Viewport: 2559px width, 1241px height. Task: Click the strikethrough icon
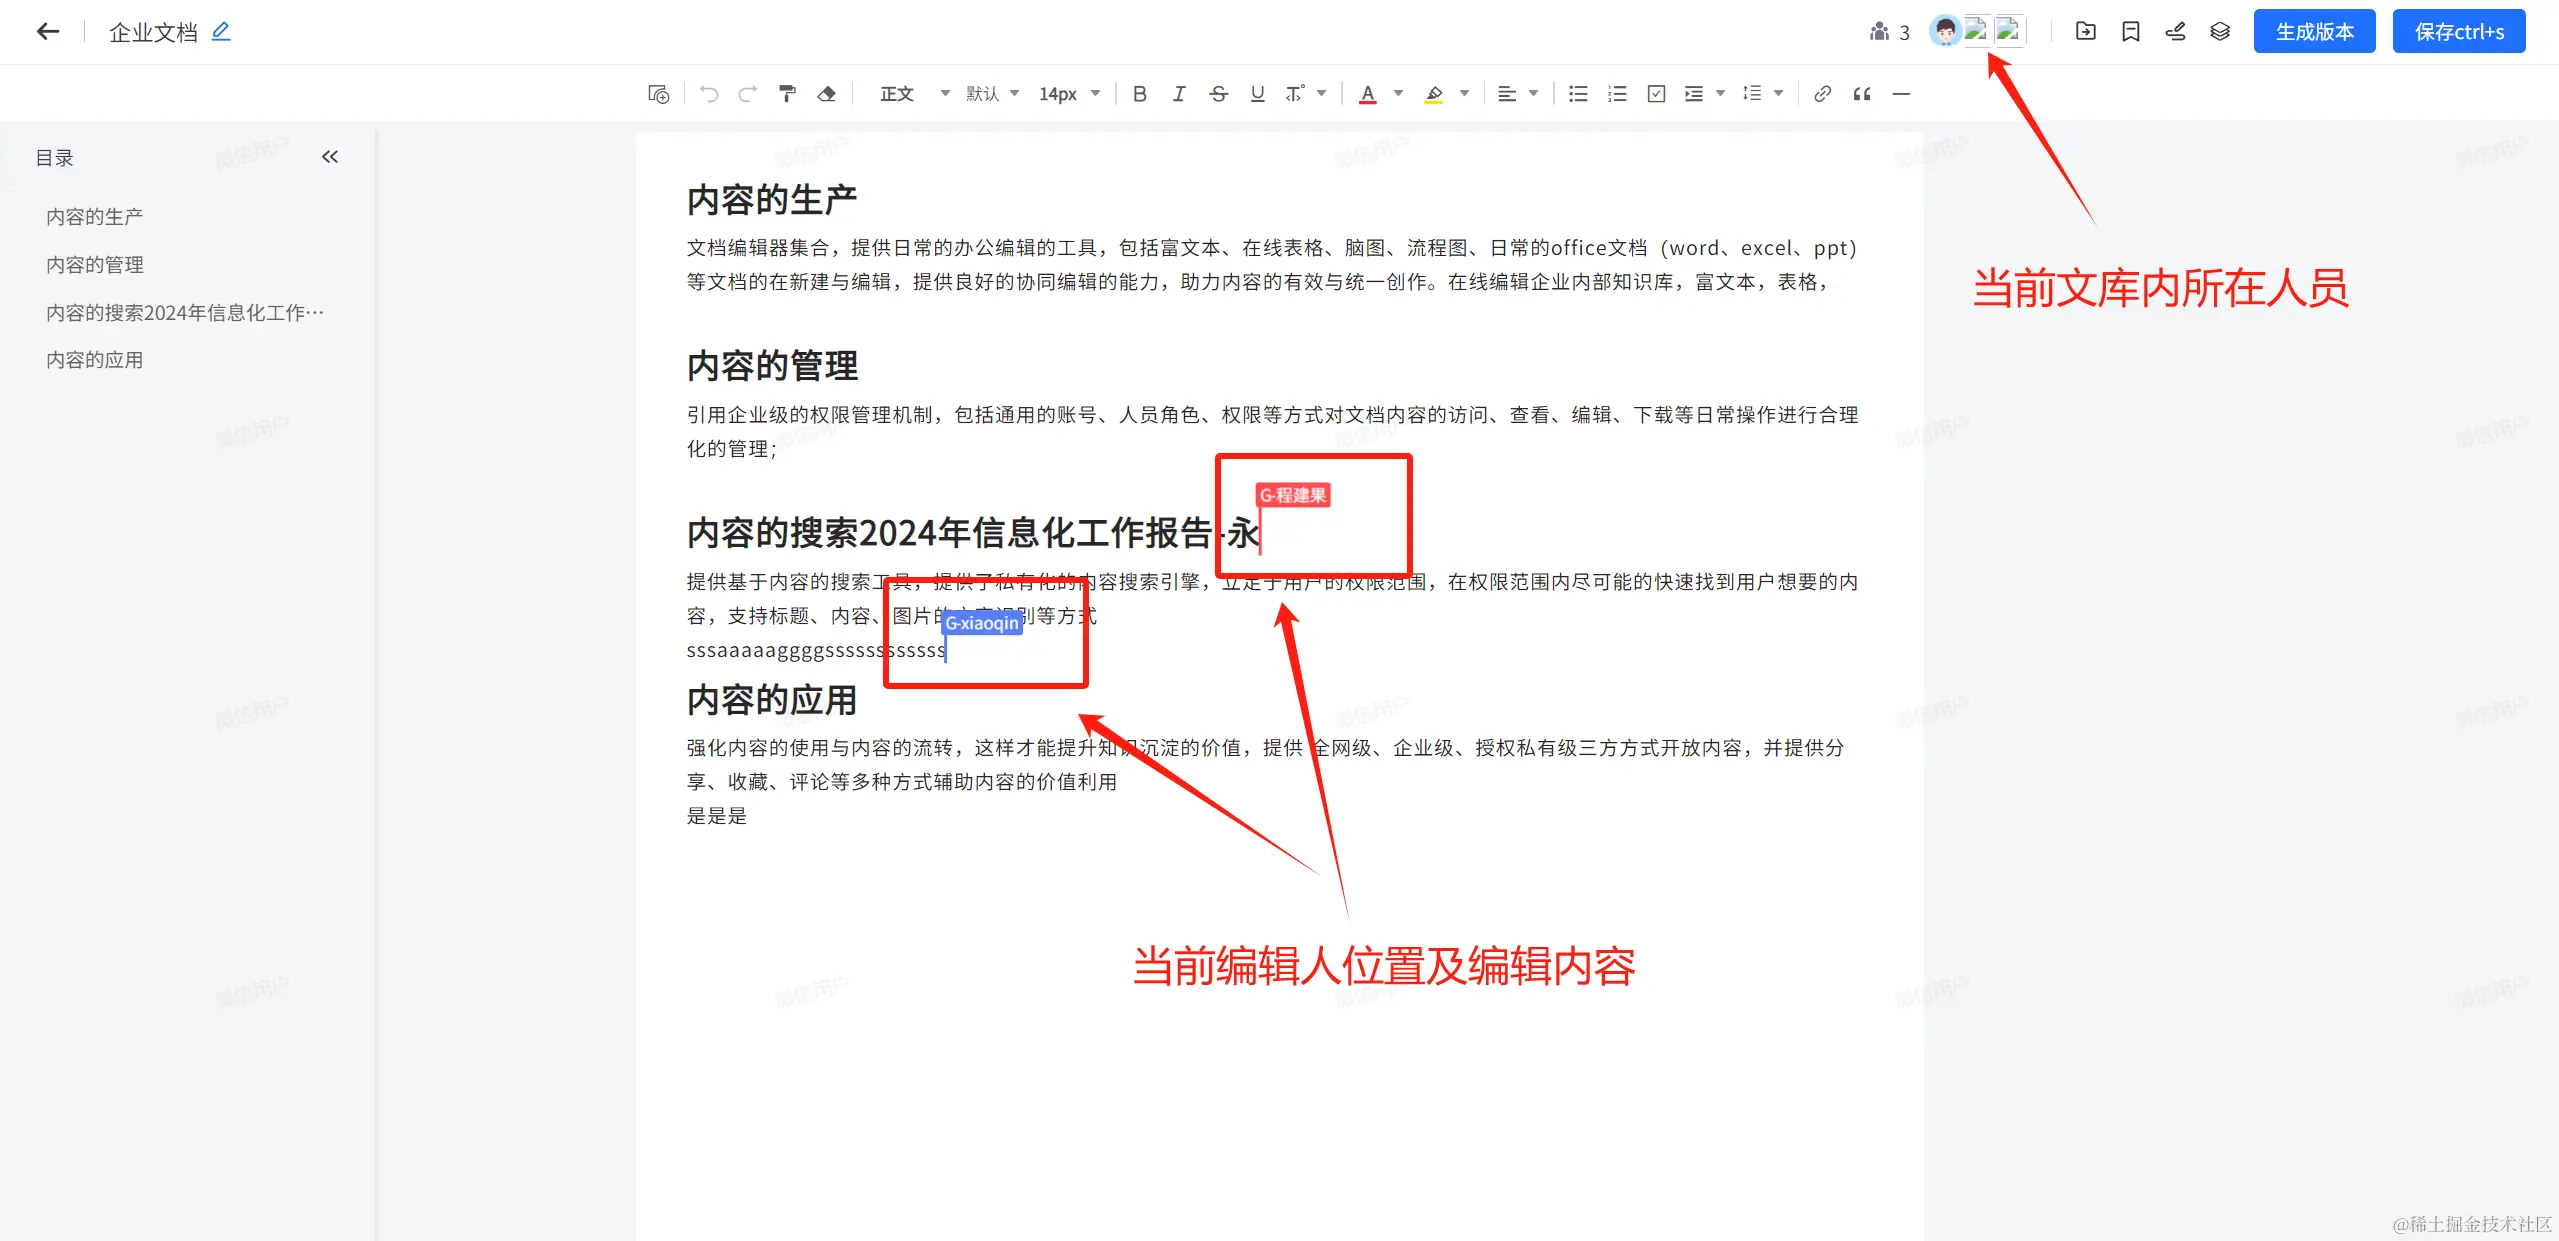pos(1218,94)
